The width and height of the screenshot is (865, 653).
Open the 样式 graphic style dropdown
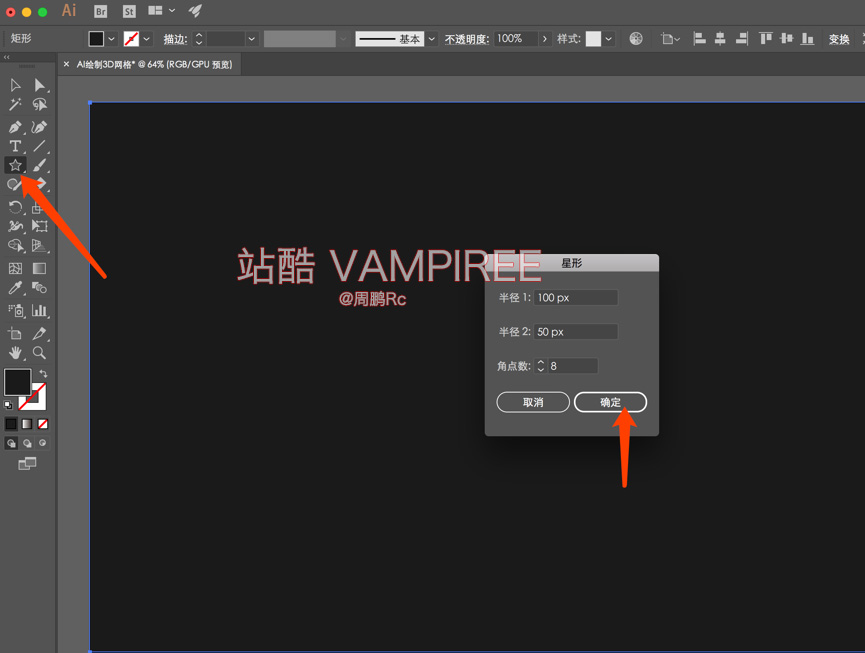pyautogui.click(x=608, y=39)
